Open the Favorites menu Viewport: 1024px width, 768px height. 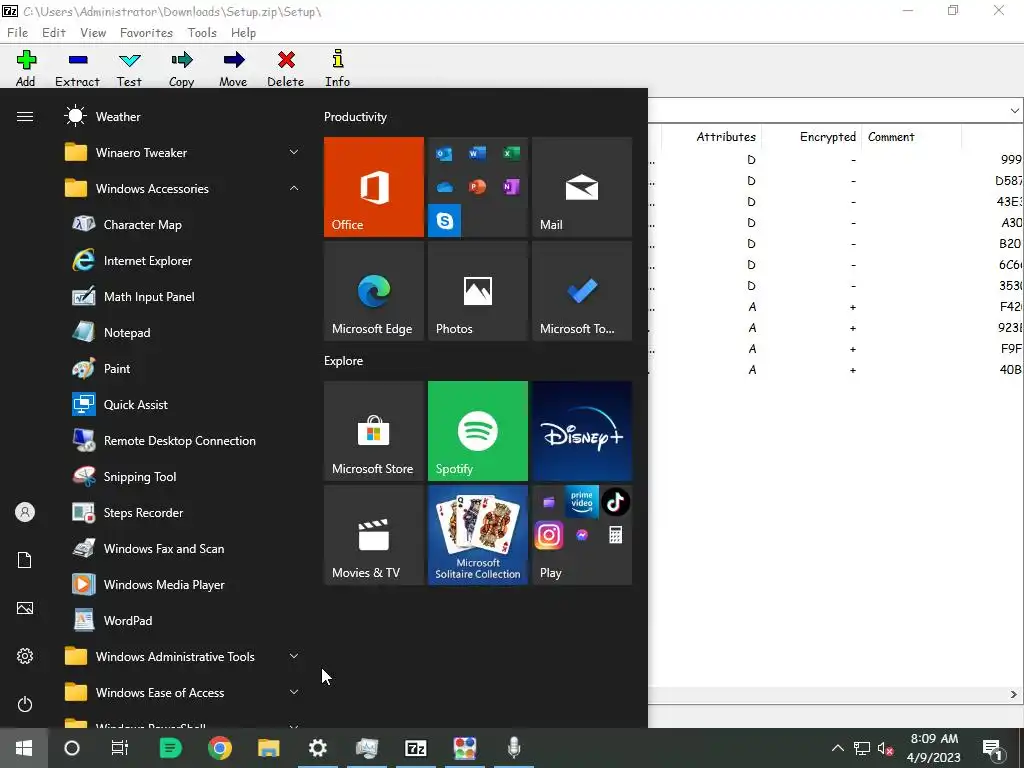point(146,33)
